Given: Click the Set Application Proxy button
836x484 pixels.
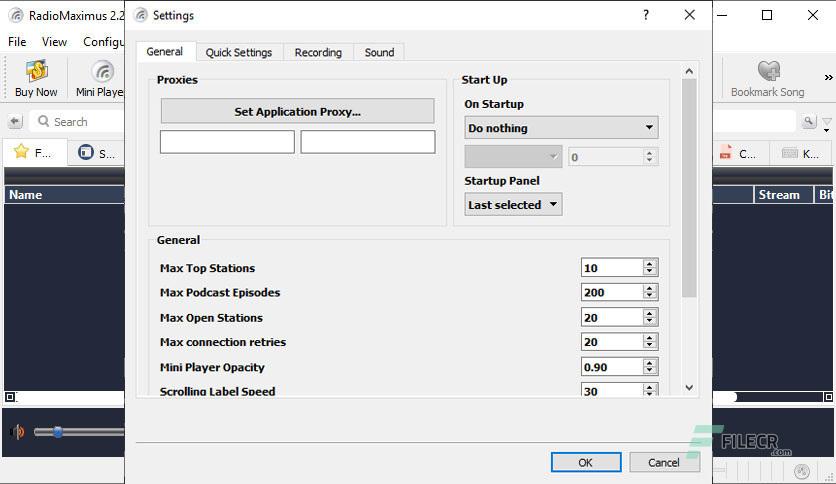Looking at the screenshot, I should pyautogui.click(x=298, y=111).
